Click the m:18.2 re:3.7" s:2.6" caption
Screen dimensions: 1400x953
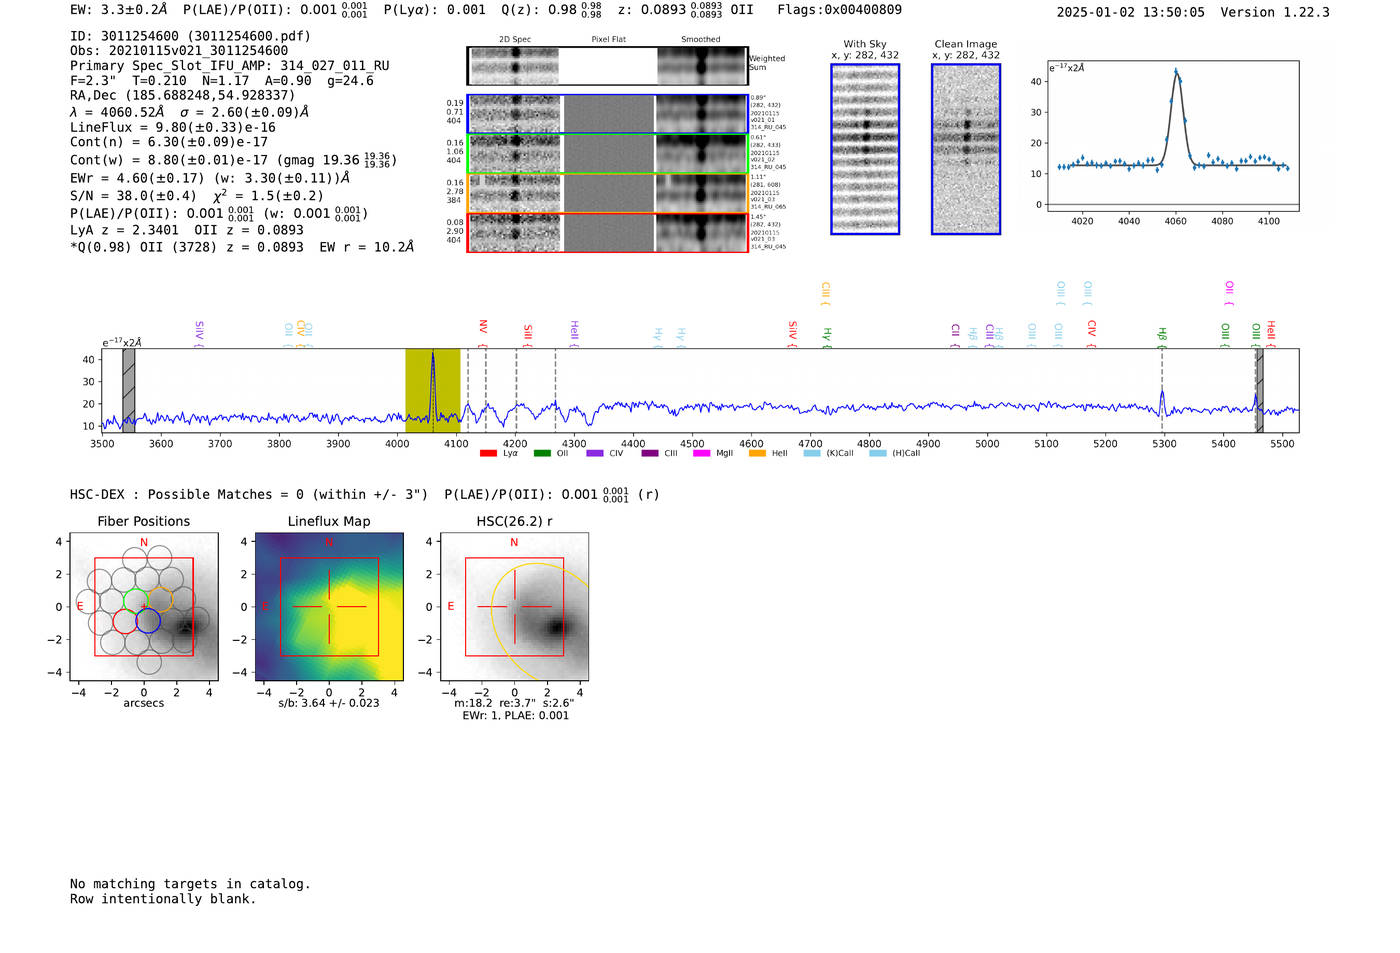pos(514,703)
